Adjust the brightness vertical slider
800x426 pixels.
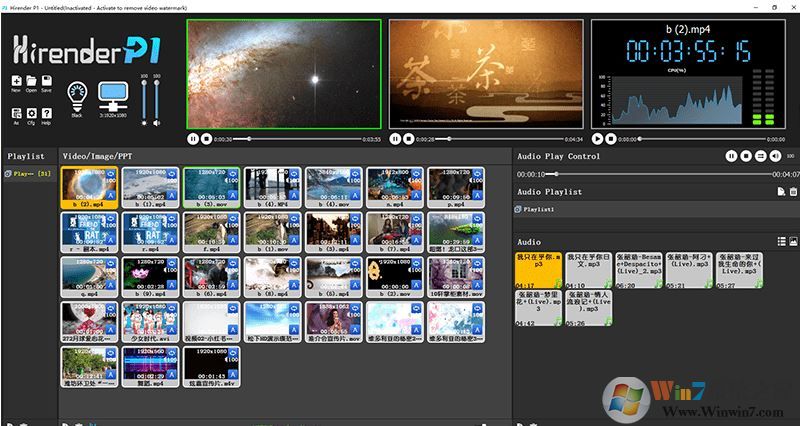pyautogui.click(x=144, y=99)
